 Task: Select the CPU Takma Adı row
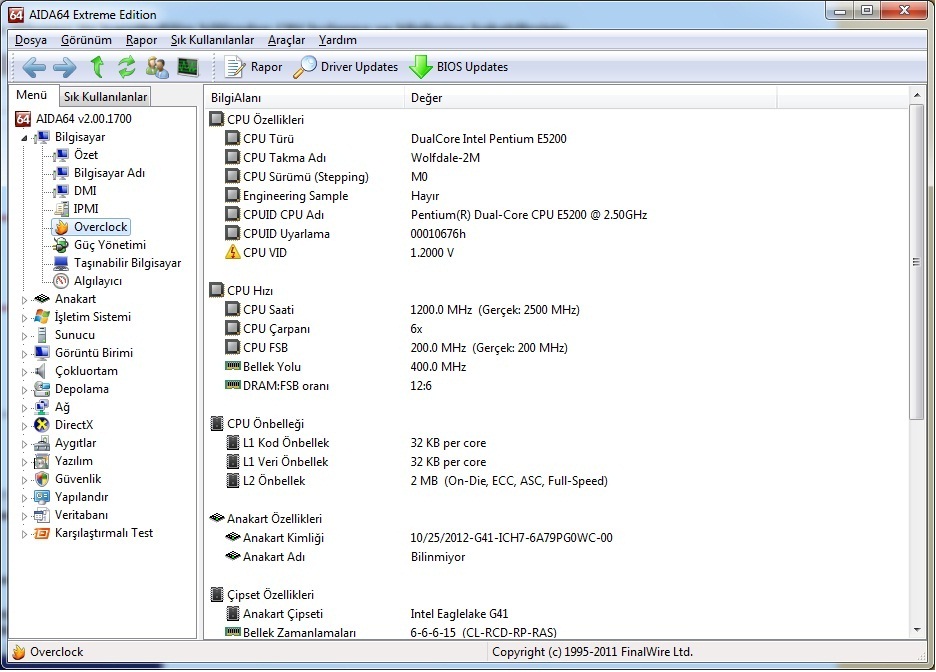558,158
